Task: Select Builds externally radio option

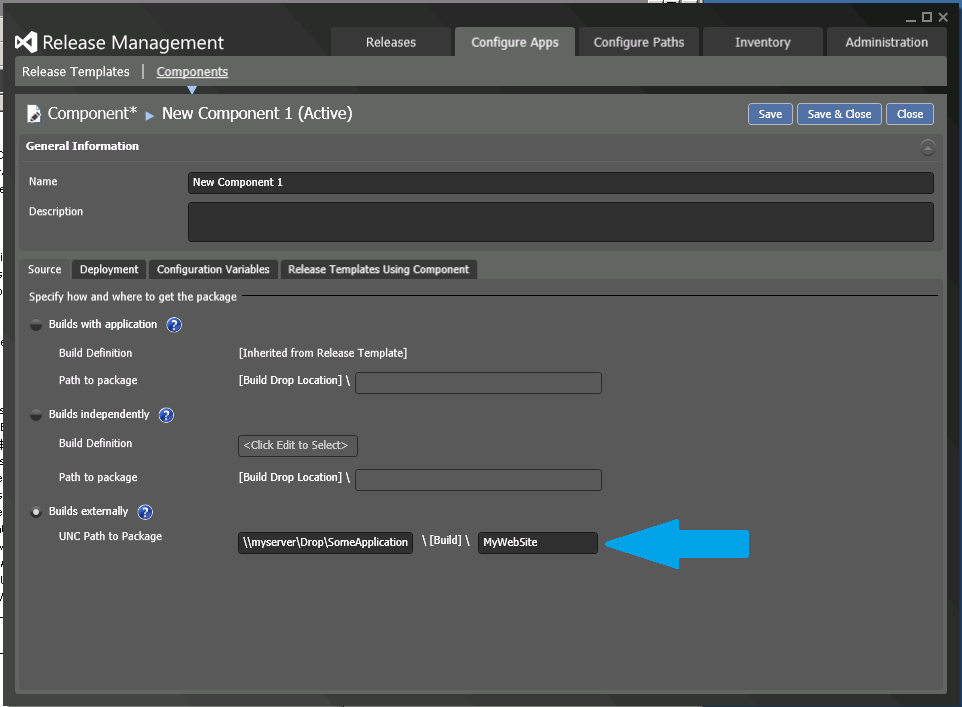Action: pyautogui.click(x=37, y=512)
